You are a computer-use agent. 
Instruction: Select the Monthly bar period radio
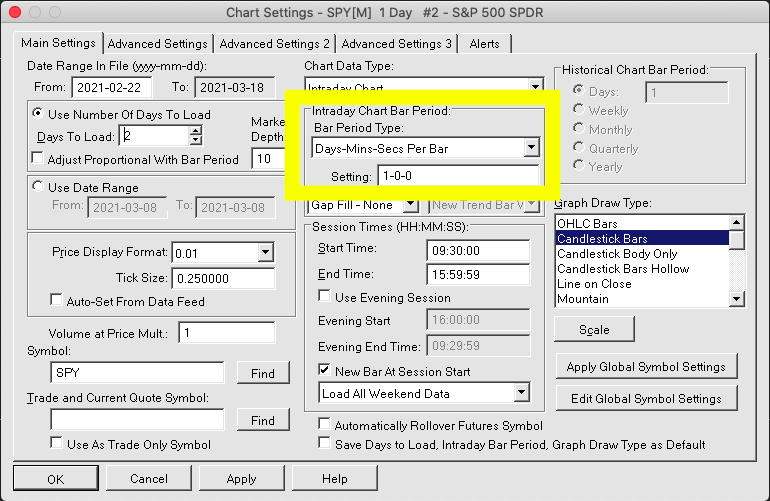[x=578, y=129]
